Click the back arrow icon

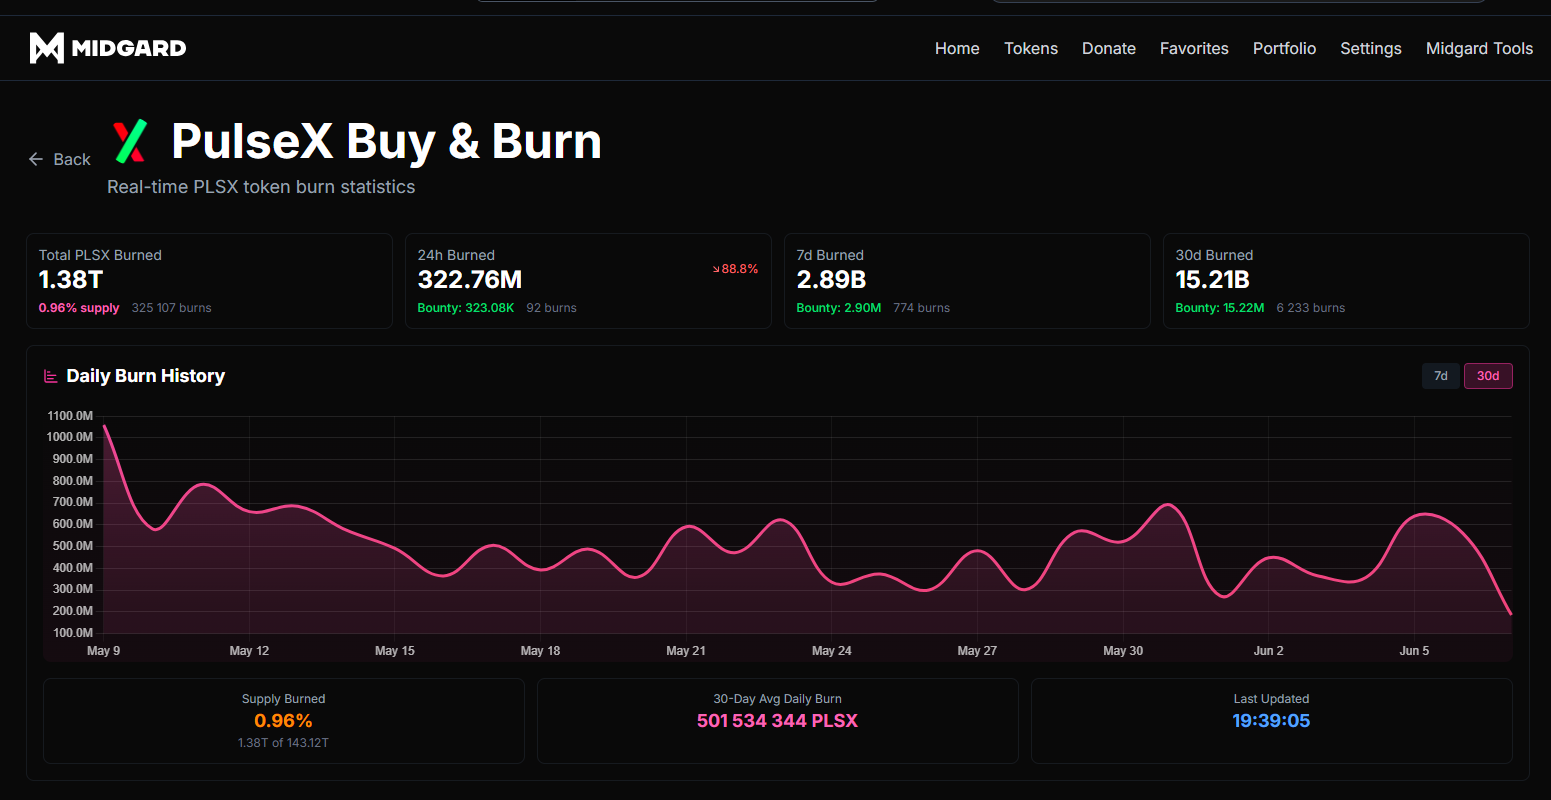pyautogui.click(x=36, y=159)
